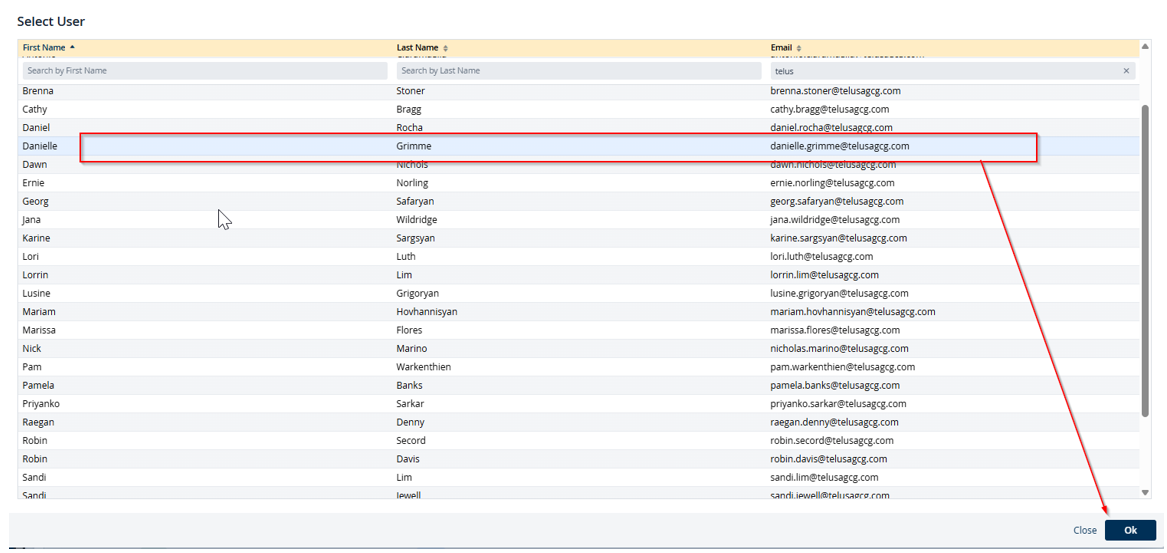
Task: Click the Last Name sort icon
Action: 446,48
